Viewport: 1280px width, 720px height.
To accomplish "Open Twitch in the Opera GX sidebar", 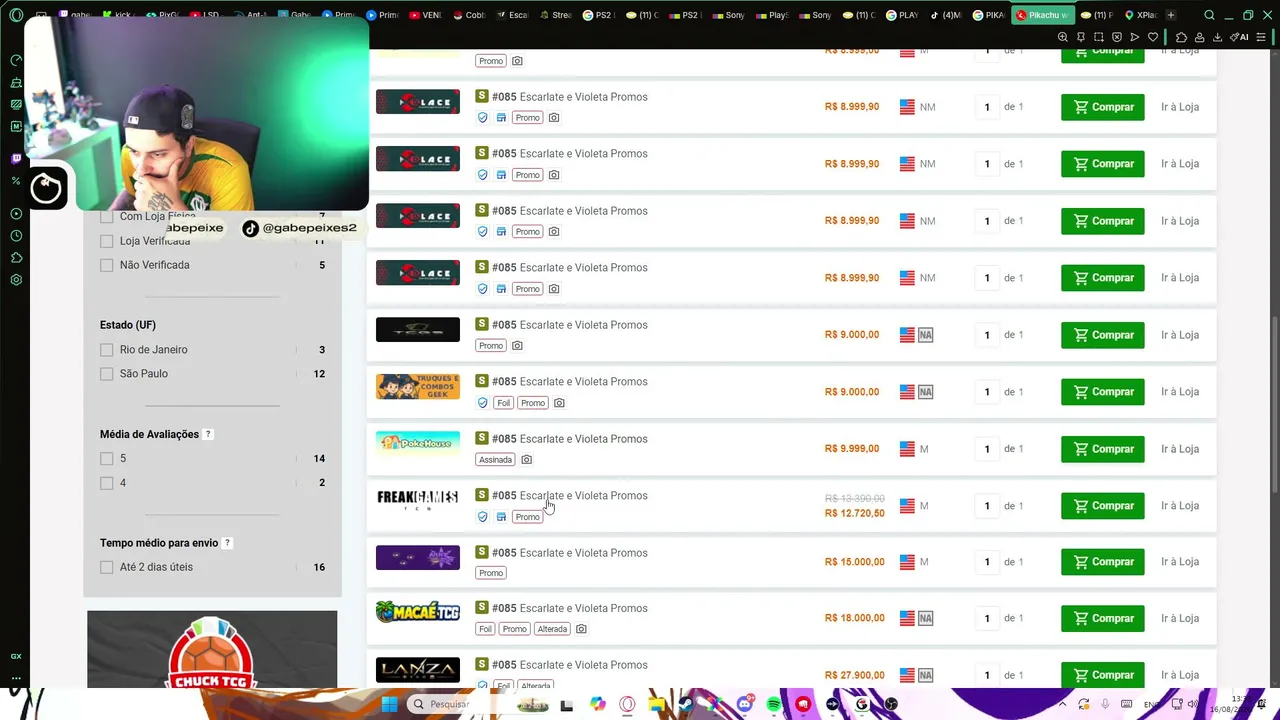I will point(16,159).
